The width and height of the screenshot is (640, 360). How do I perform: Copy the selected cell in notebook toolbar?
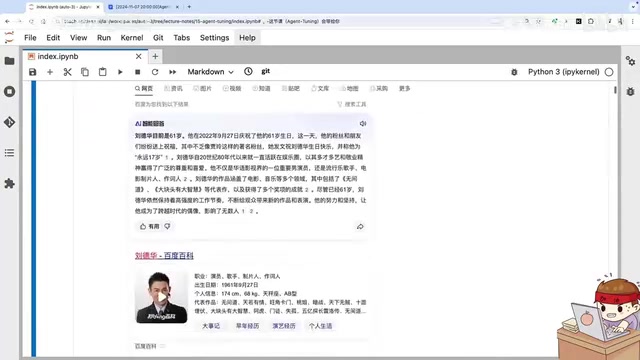[x=85, y=72]
